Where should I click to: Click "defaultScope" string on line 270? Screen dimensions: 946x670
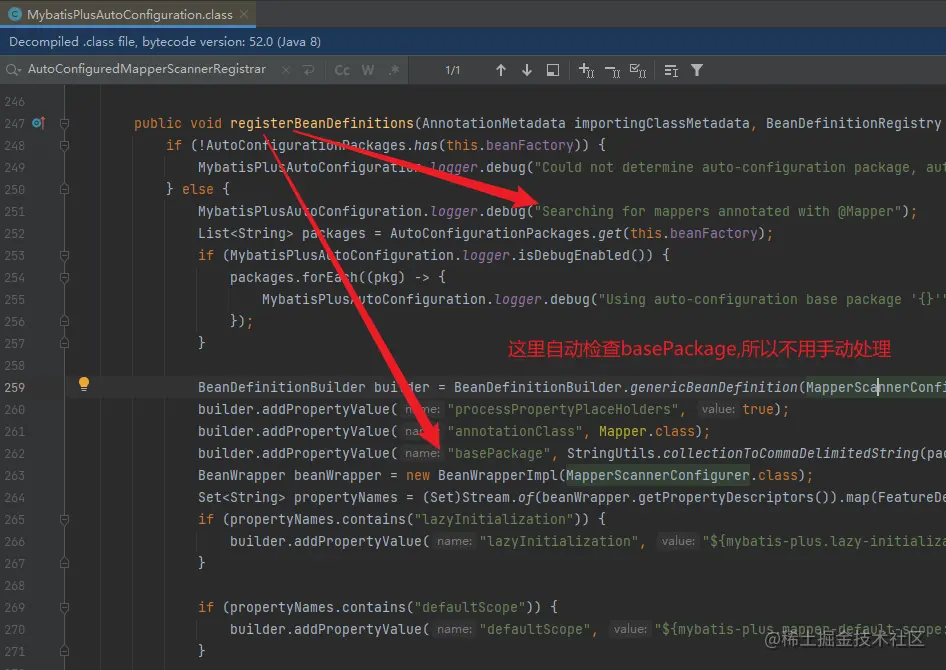tap(535, 629)
